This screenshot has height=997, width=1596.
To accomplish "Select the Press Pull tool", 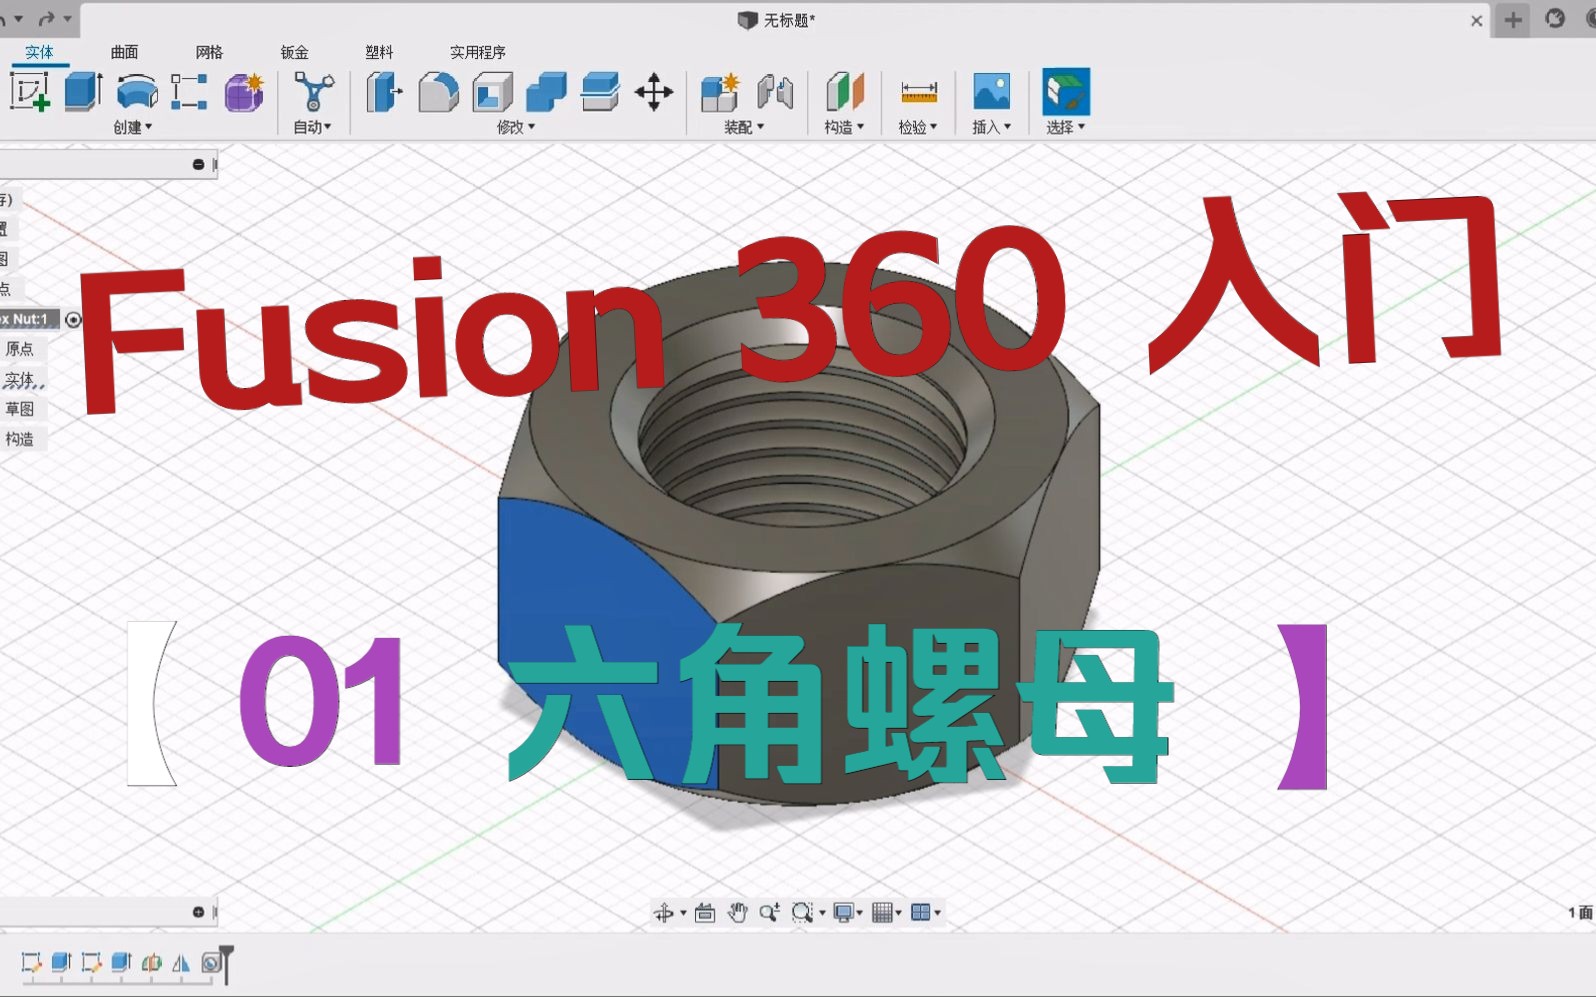I will (x=384, y=92).
